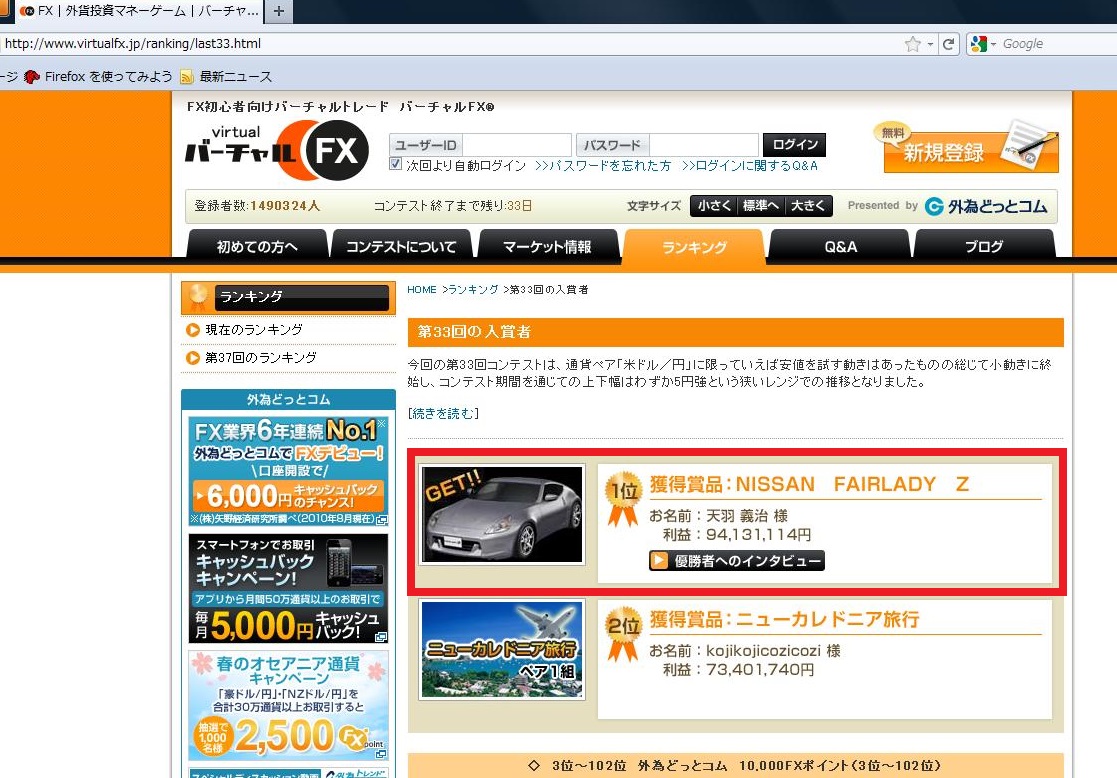Click the arrow icon beside 第37回のランキング
The image size is (1117, 778).
192,358
